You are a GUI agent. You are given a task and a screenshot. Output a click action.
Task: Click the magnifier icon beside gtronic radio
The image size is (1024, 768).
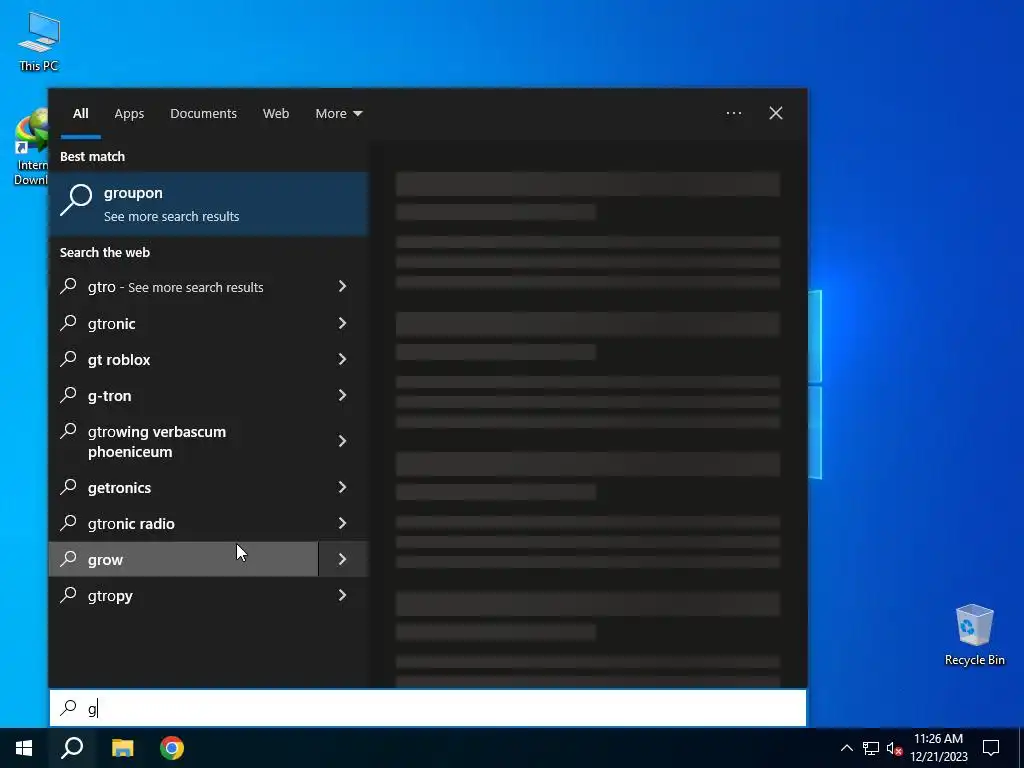tap(69, 522)
